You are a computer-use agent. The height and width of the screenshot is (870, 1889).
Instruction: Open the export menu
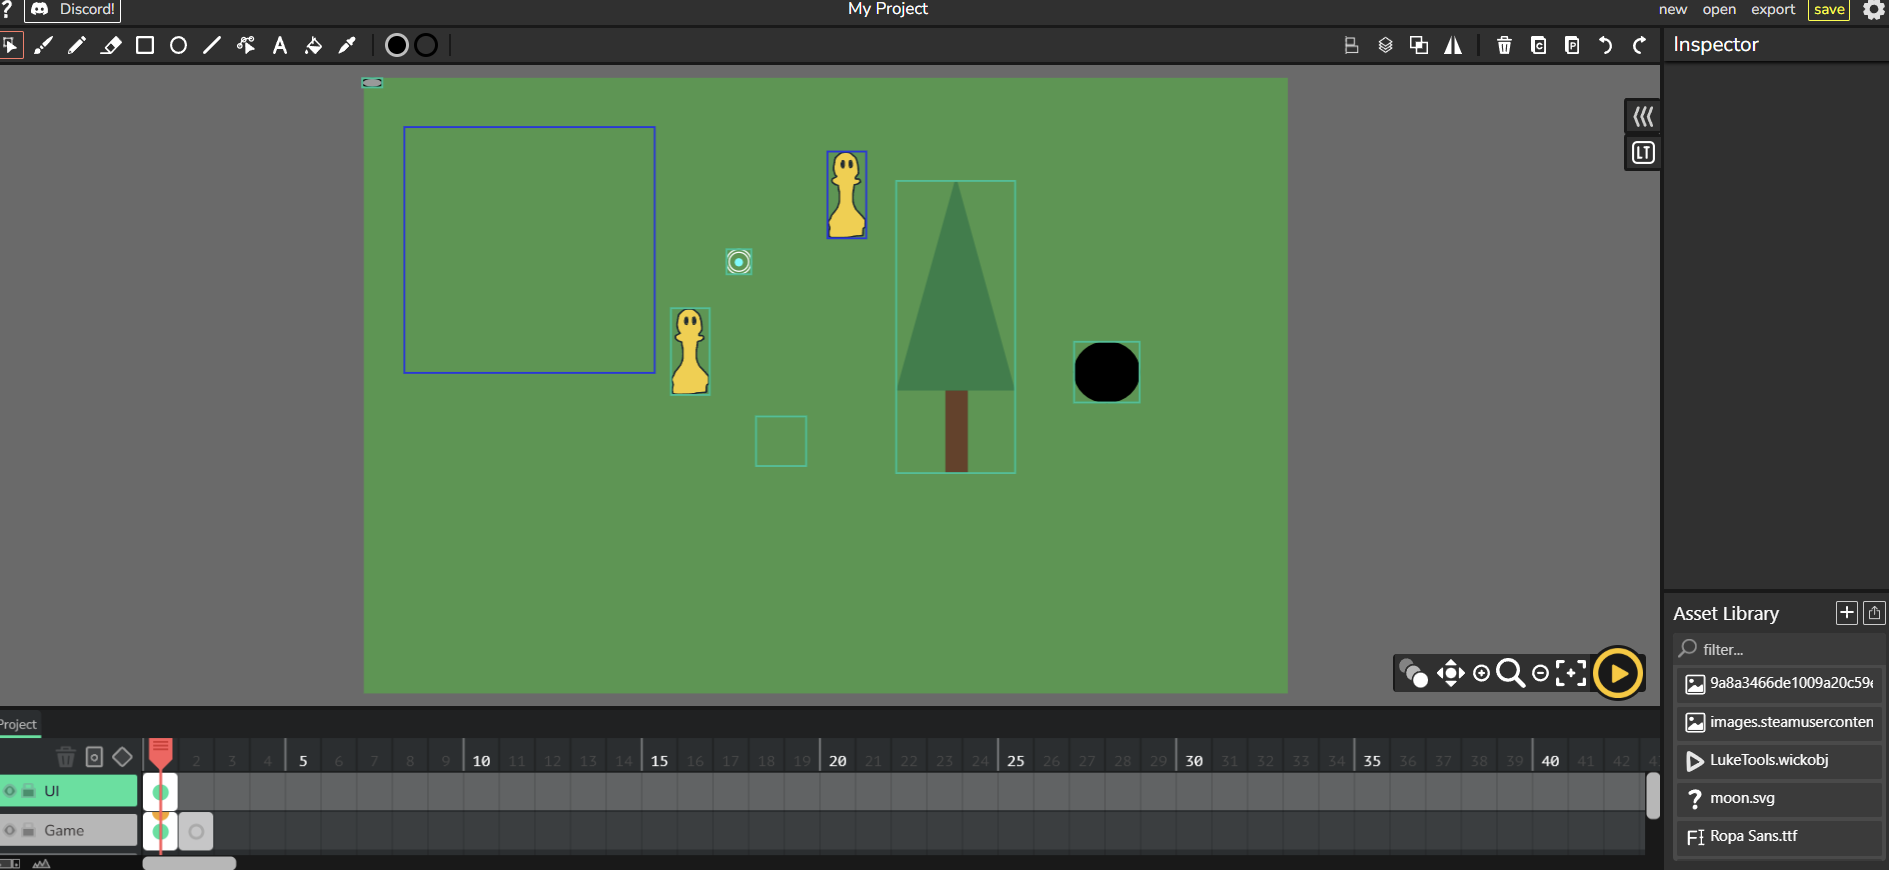(1772, 10)
